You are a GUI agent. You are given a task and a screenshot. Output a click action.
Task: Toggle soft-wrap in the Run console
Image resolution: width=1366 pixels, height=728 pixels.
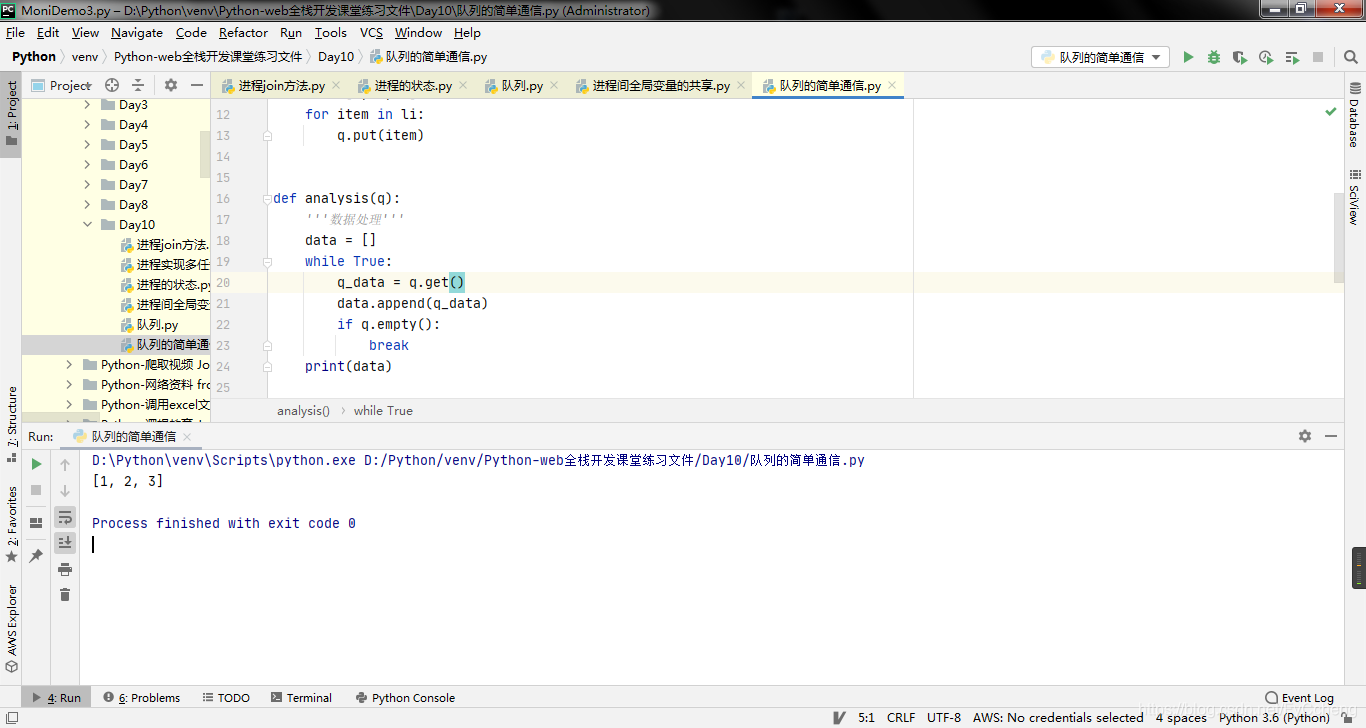[x=65, y=517]
